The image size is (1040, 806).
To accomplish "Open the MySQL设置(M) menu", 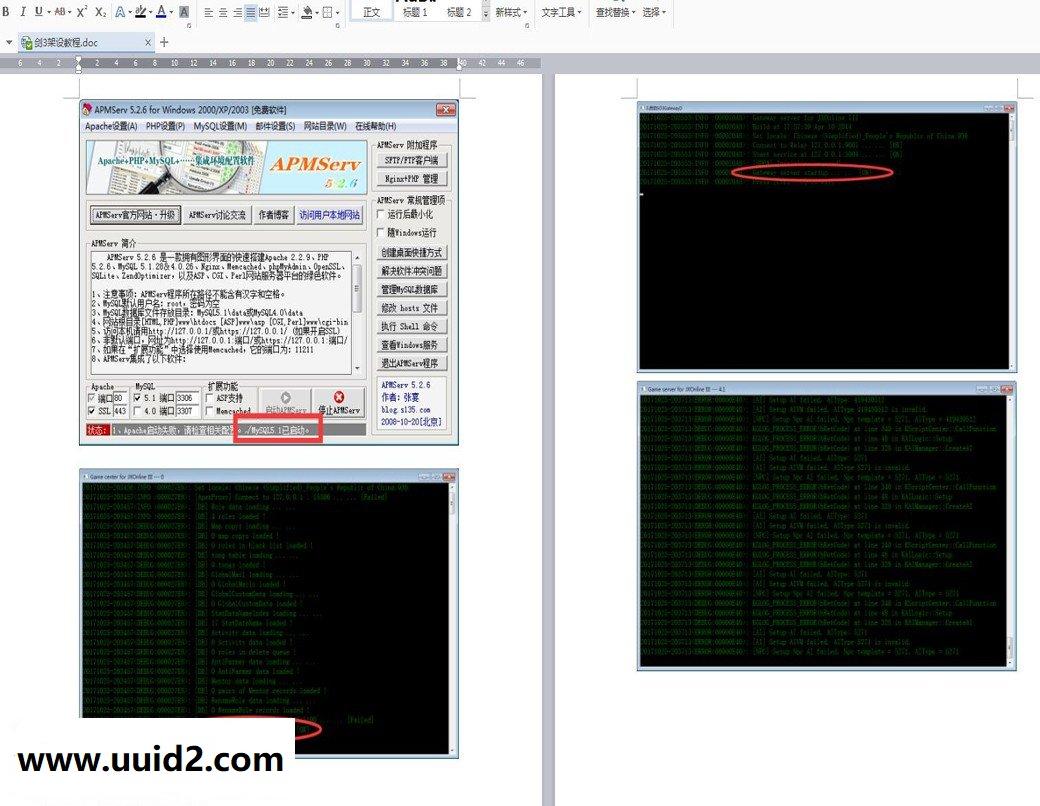I will point(220,126).
